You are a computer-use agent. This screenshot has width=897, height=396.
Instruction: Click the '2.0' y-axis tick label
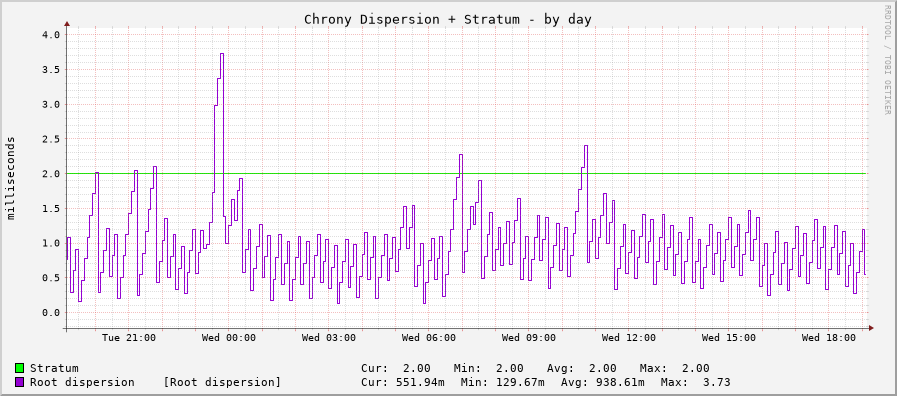click(51, 173)
